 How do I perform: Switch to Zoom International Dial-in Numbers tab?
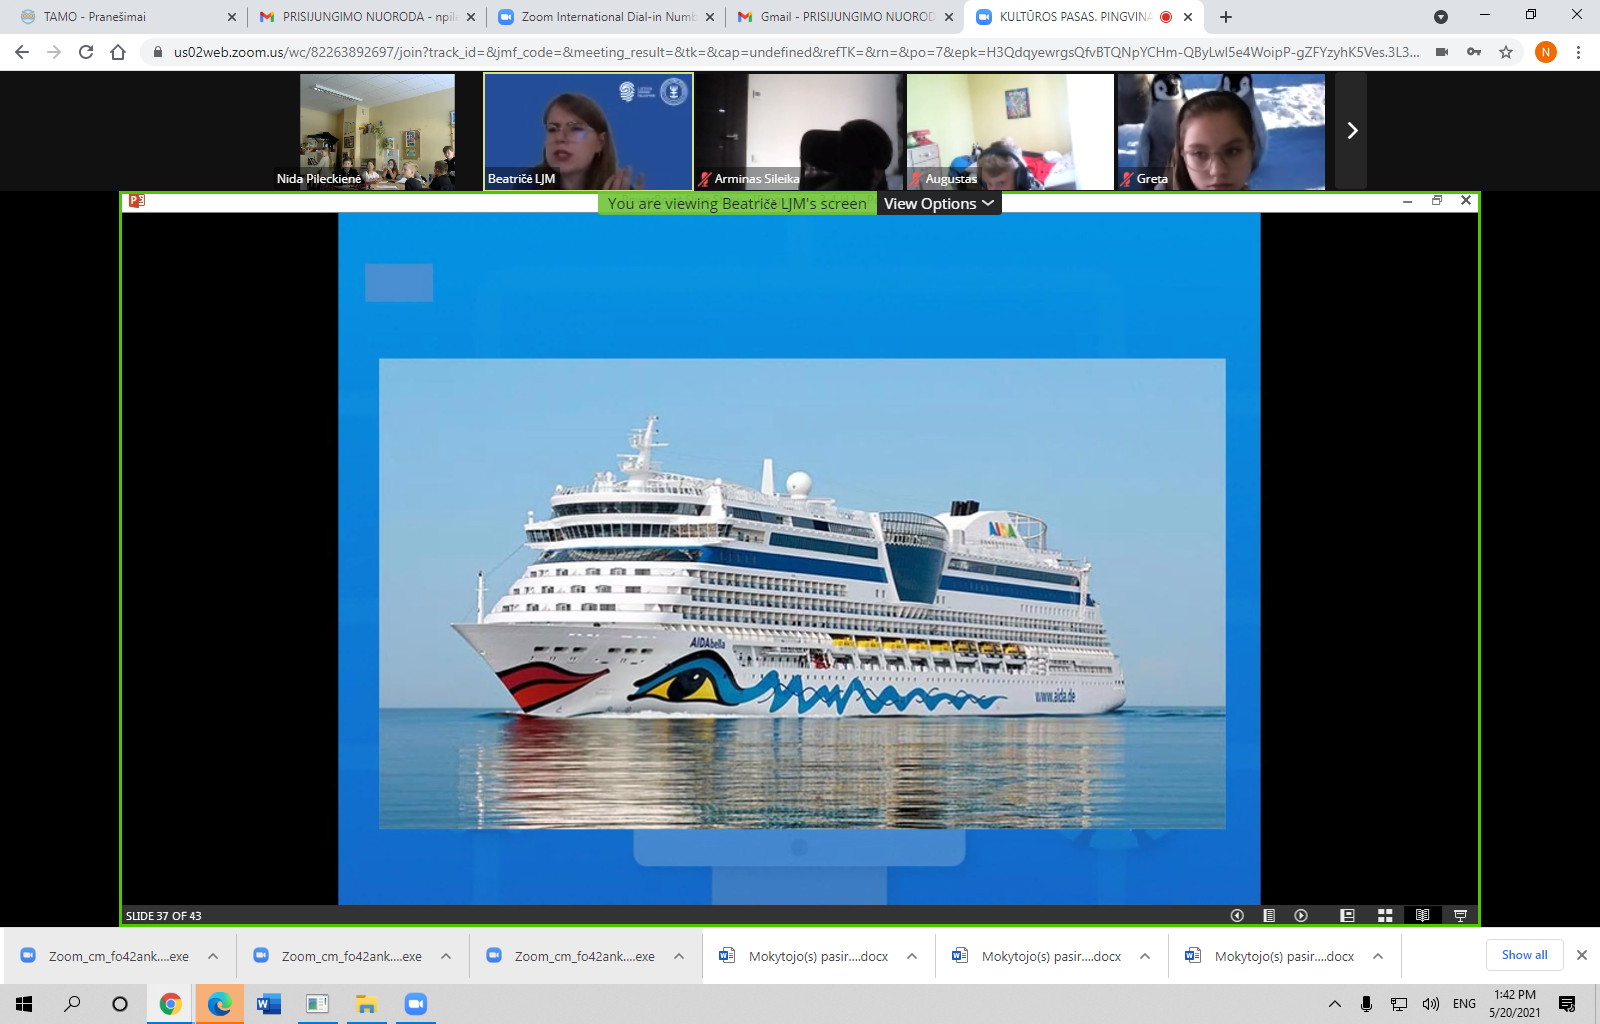[606, 17]
